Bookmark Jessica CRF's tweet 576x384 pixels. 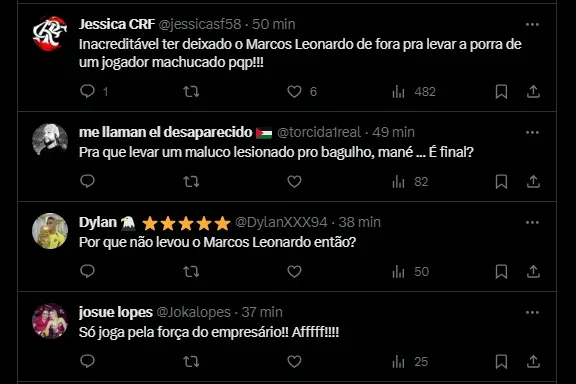(501, 91)
